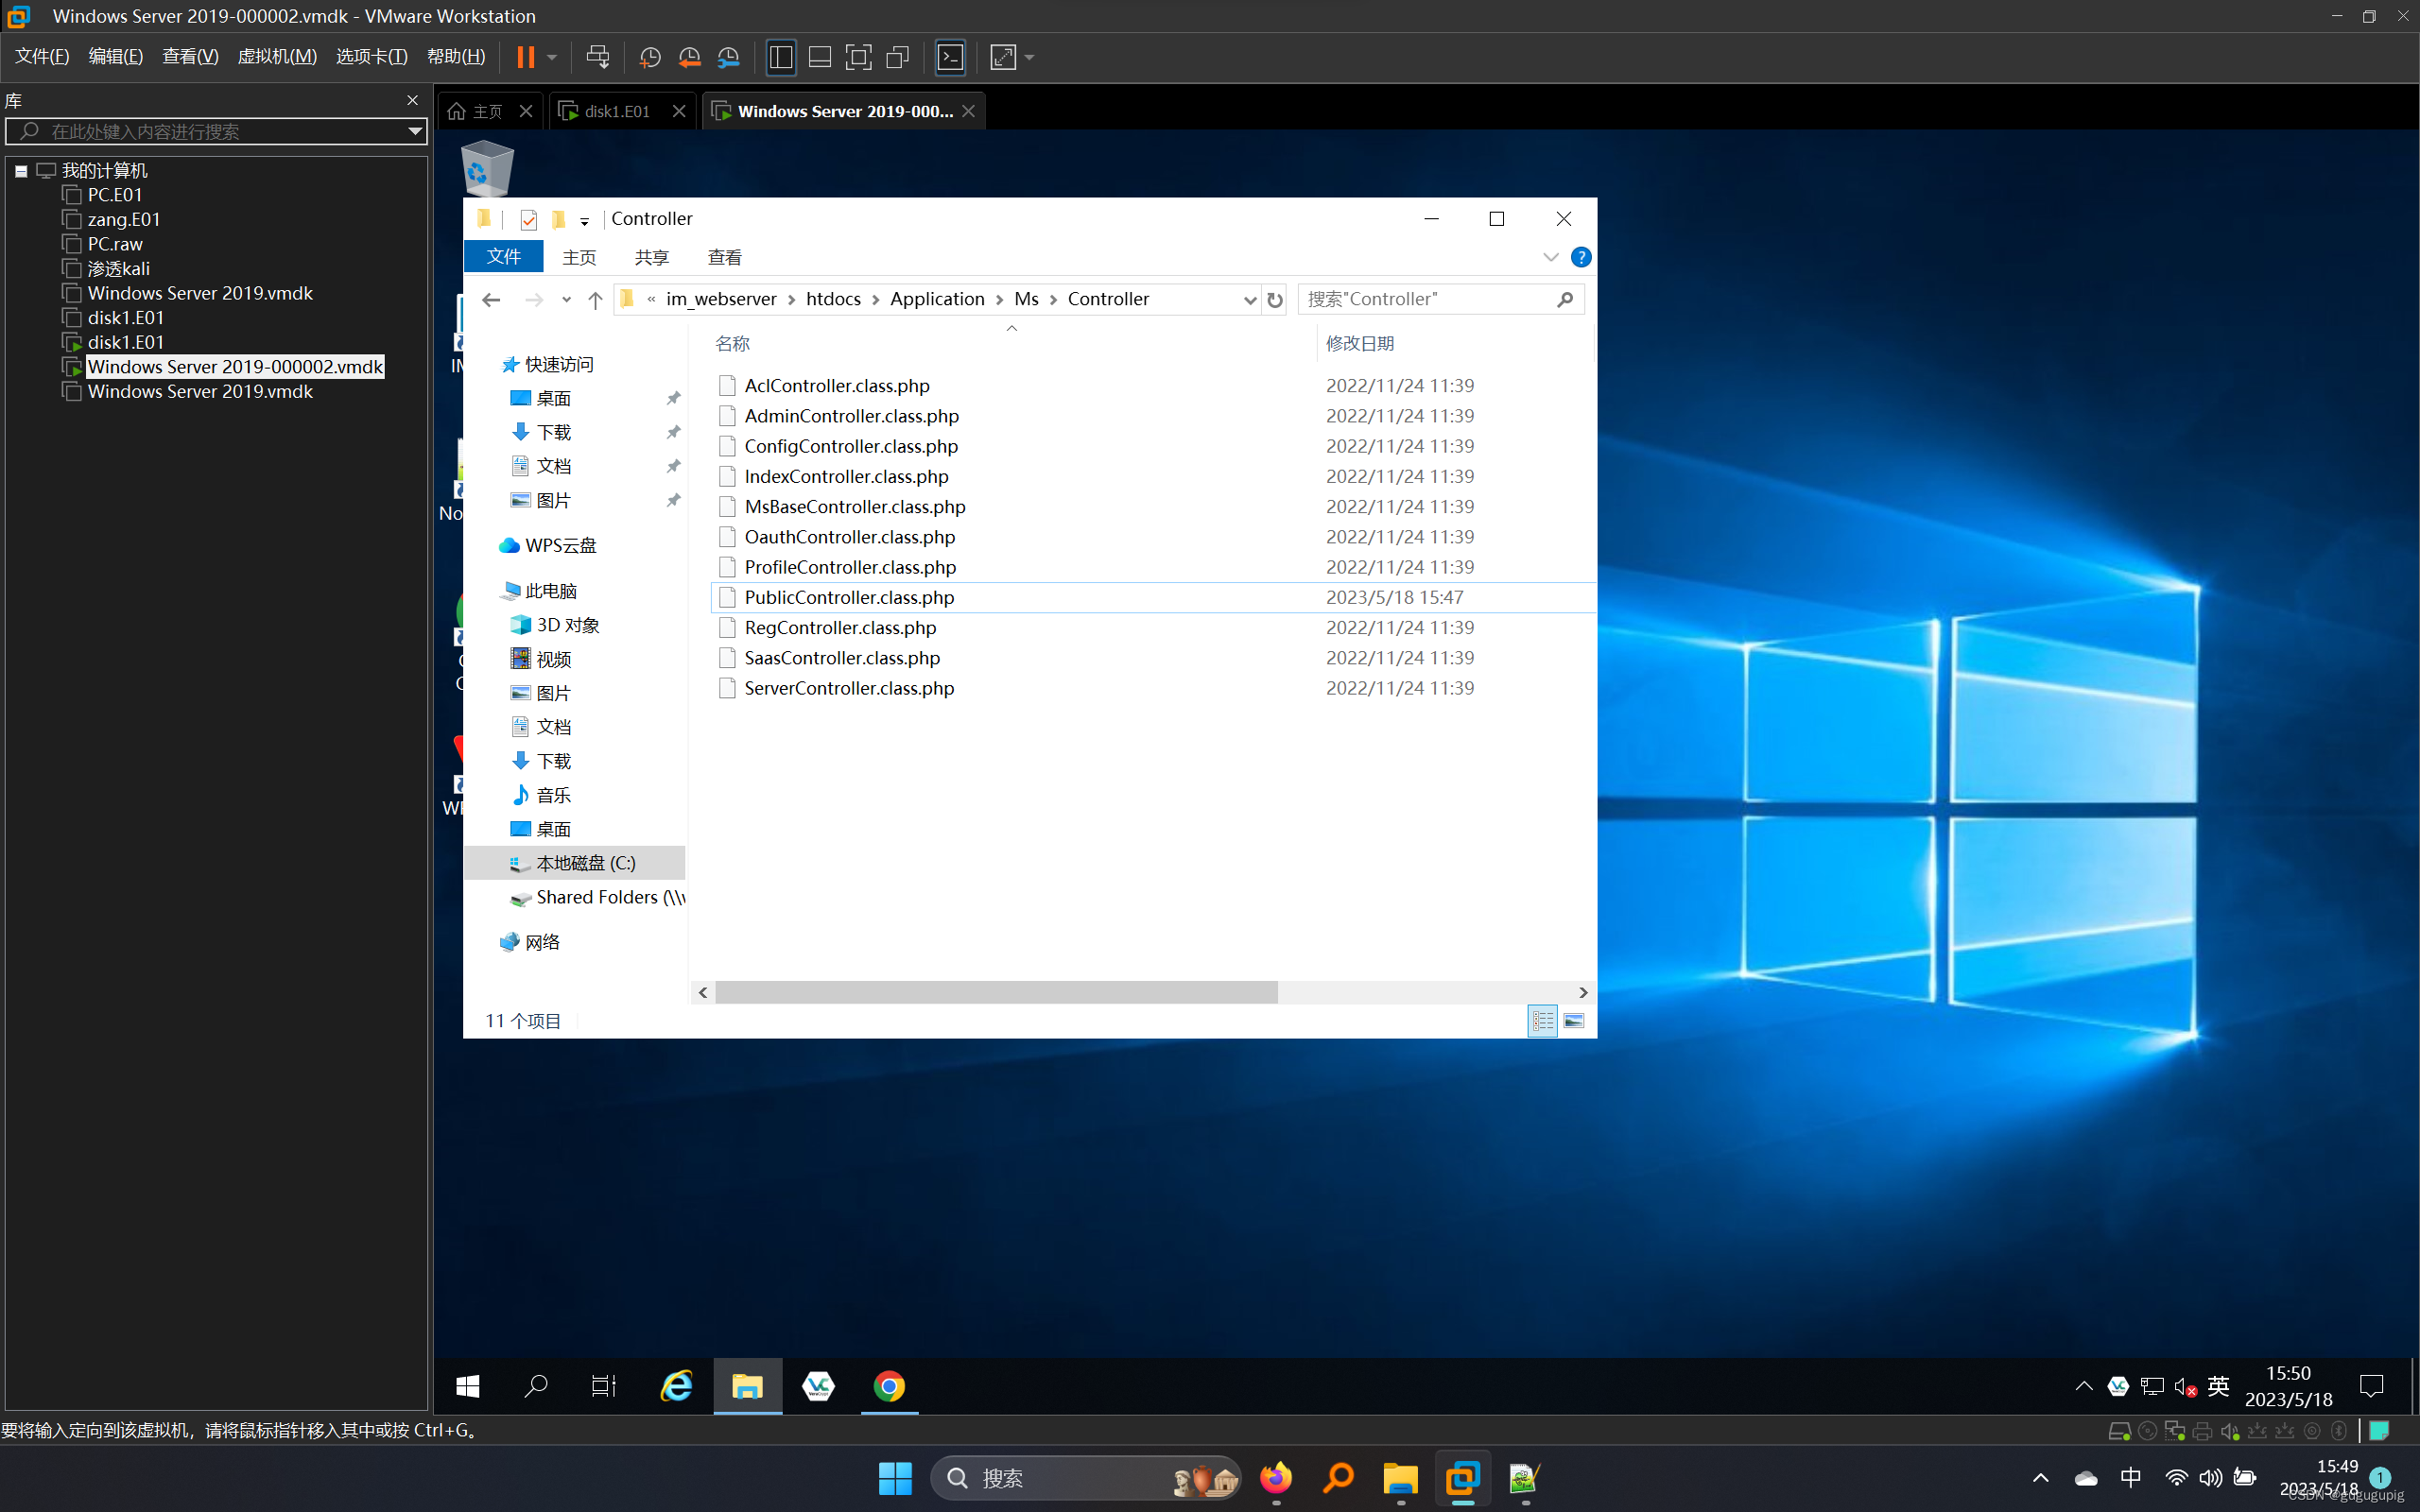Screen dimensions: 2420x1512
Task: Click the take snapshot toolbar icon
Action: tap(650, 57)
